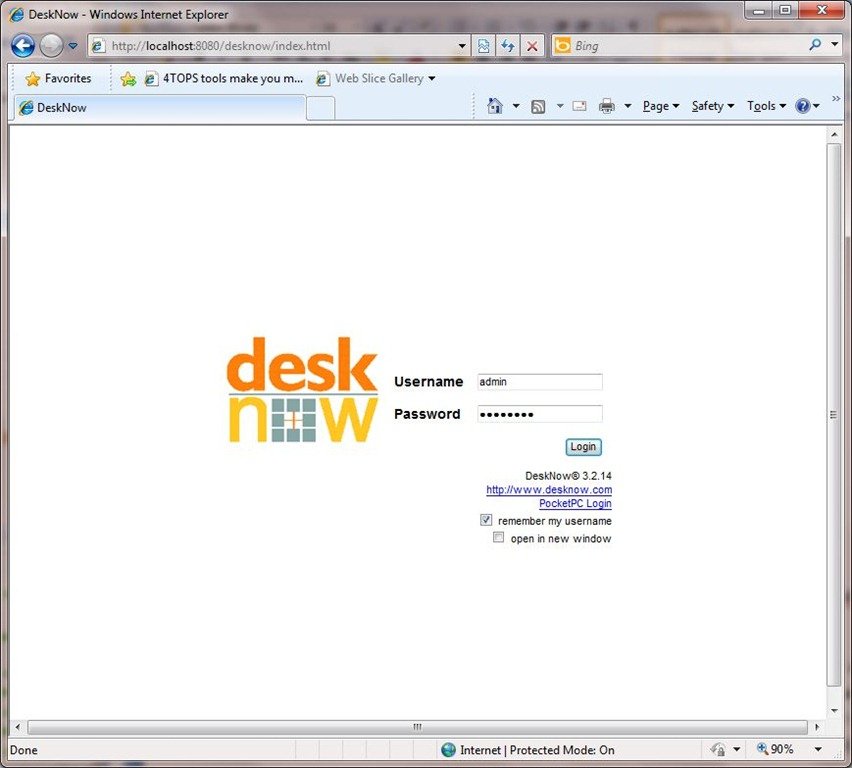Click the RSS Feeds icon
Screen dimensions: 852x768
538,106
